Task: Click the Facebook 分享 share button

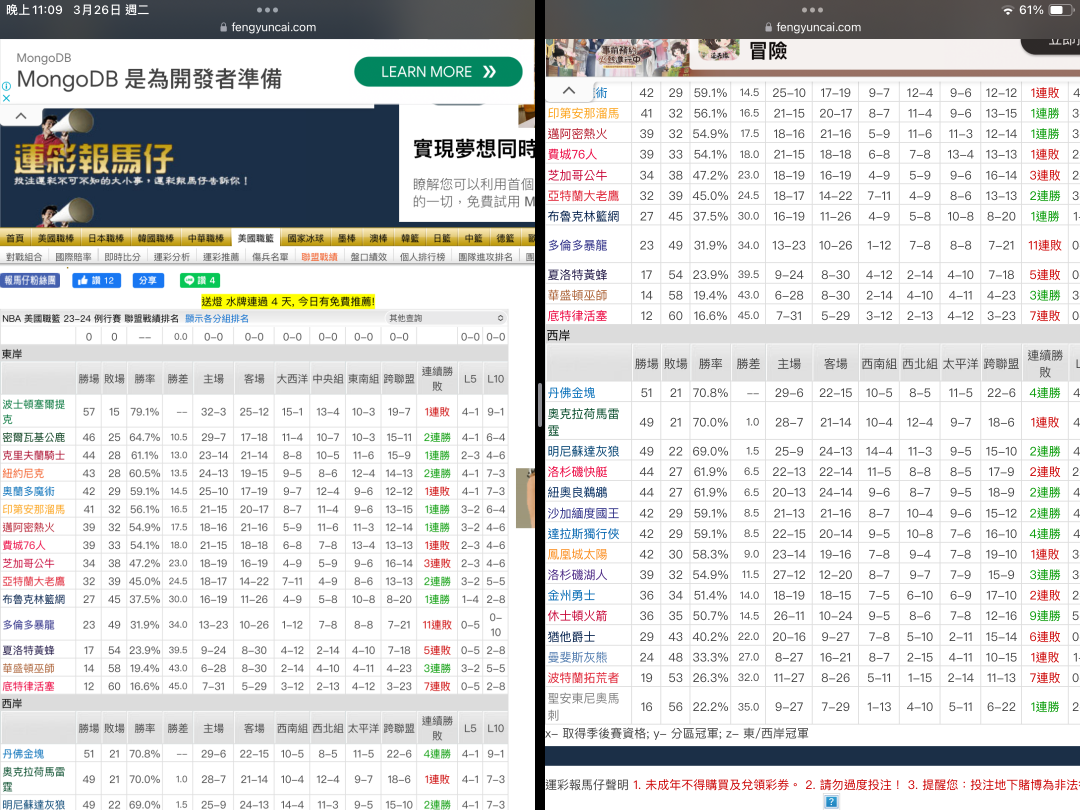Action: point(147,280)
